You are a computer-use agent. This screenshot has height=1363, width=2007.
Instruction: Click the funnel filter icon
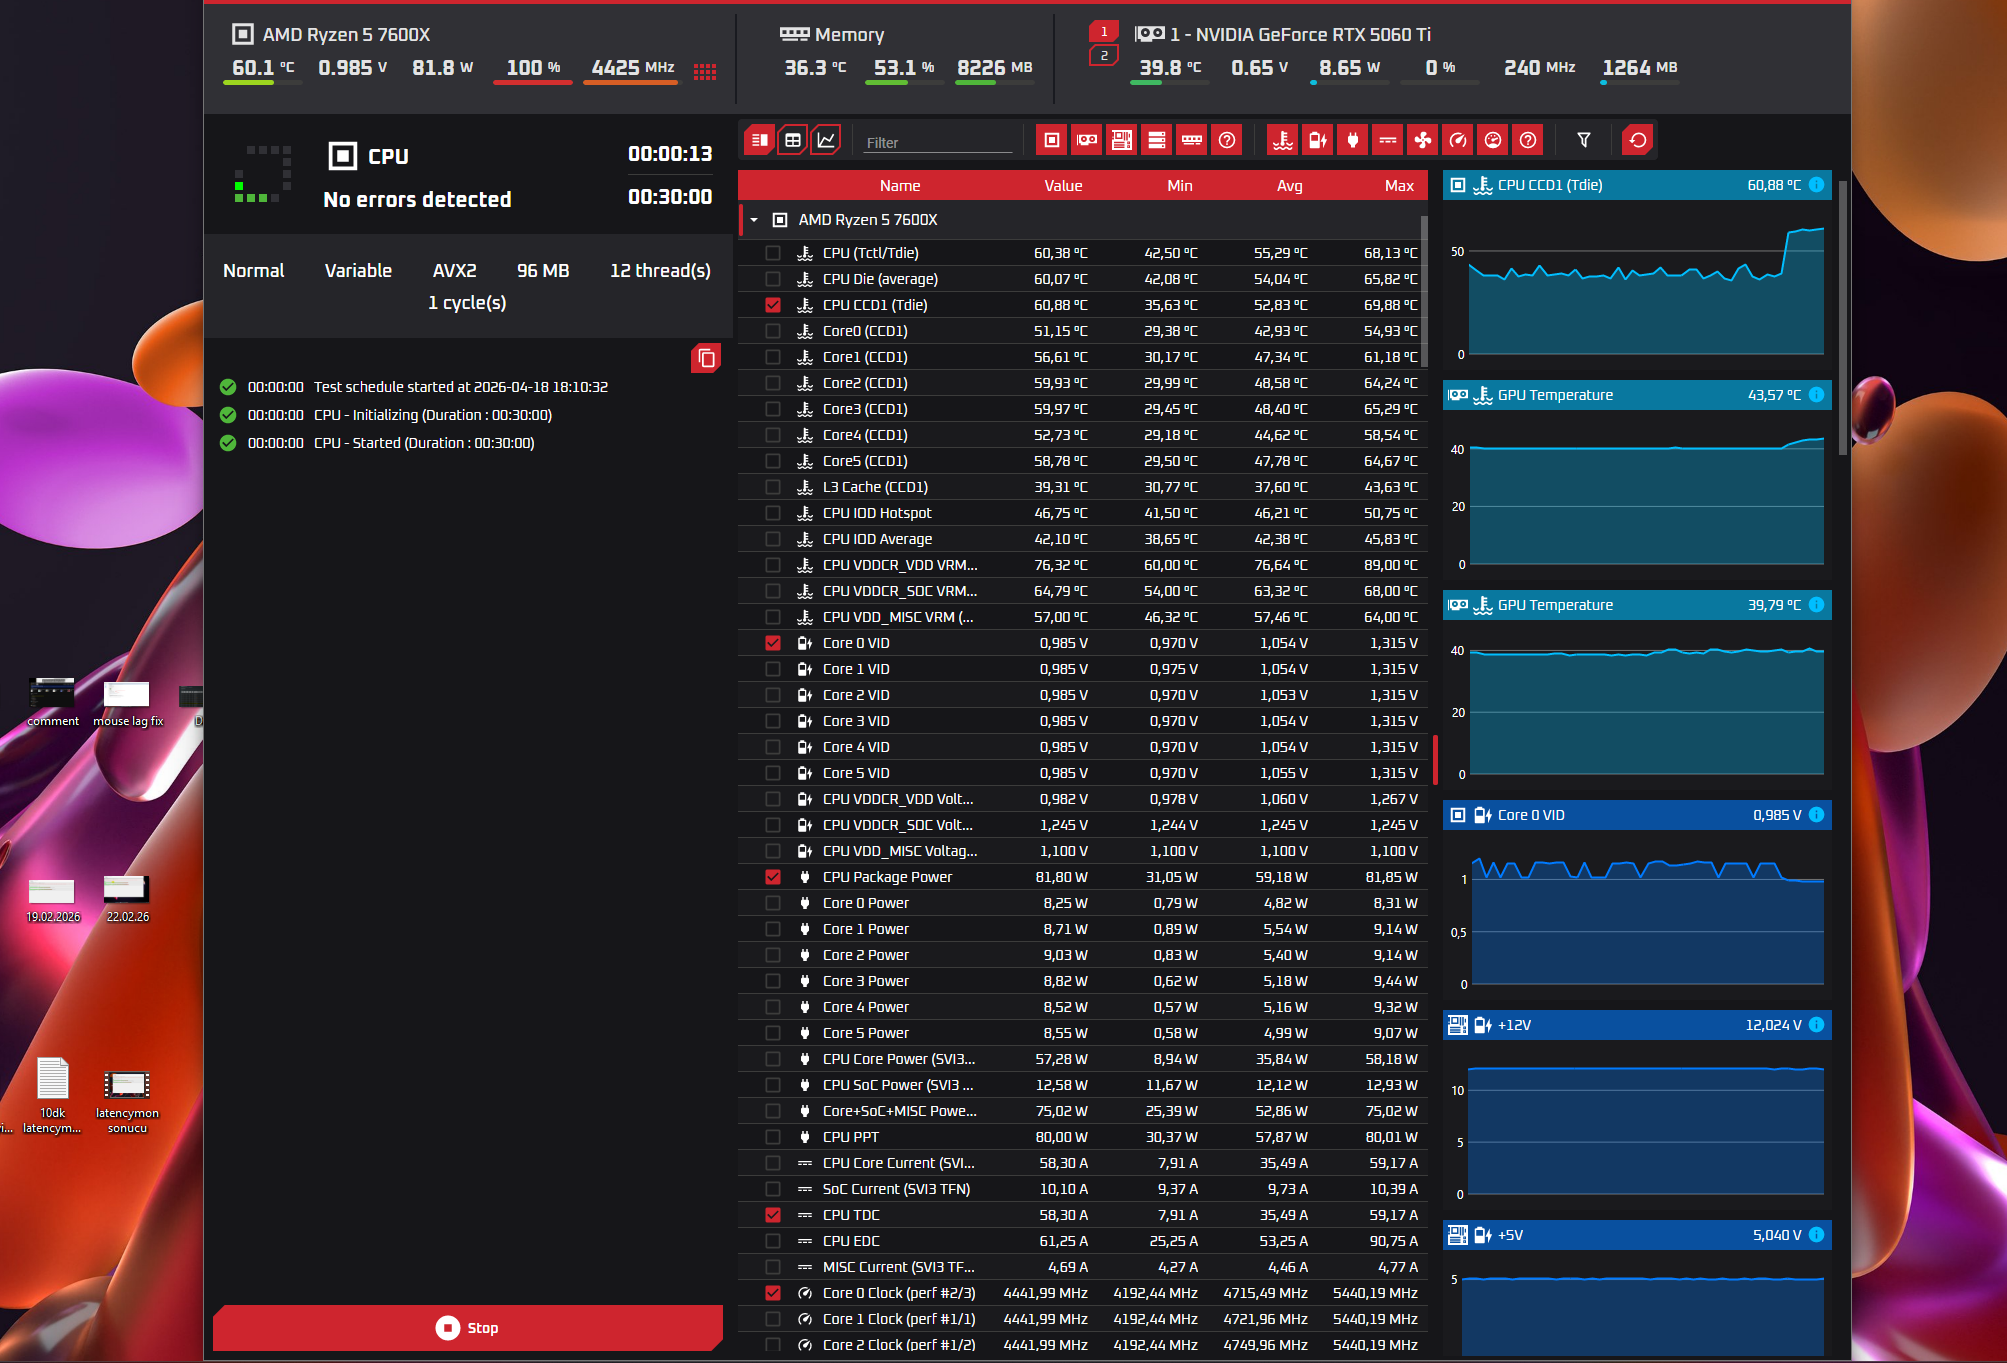1584,140
